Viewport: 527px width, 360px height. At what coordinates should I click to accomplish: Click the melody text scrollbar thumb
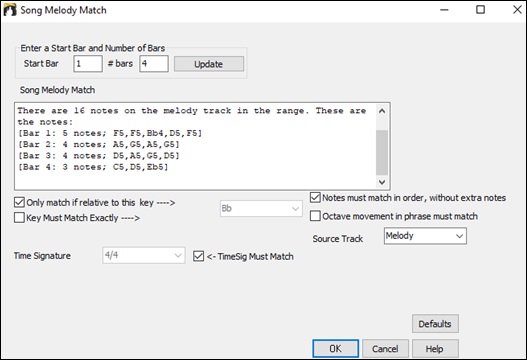(x=382, y=153)
